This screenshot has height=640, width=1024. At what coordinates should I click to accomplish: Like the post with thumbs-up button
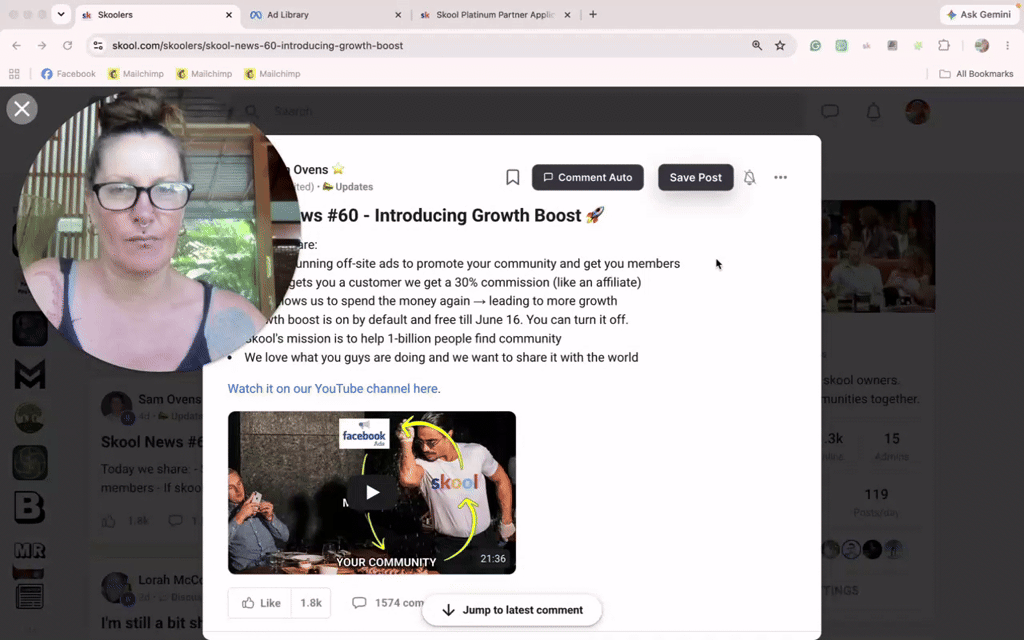(260, 603)
